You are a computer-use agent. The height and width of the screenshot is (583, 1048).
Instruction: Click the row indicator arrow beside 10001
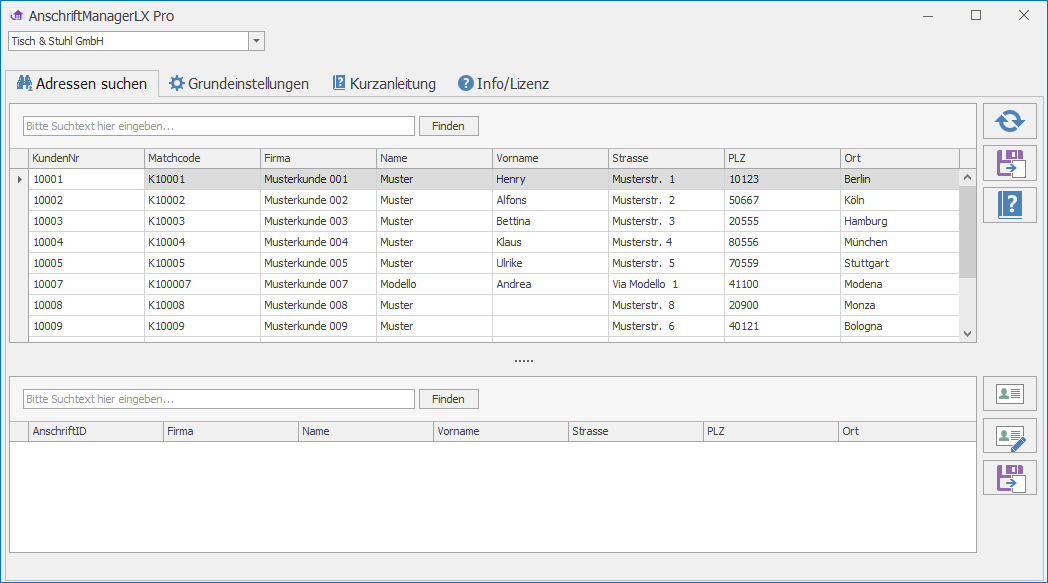click(x=19, y=180)
